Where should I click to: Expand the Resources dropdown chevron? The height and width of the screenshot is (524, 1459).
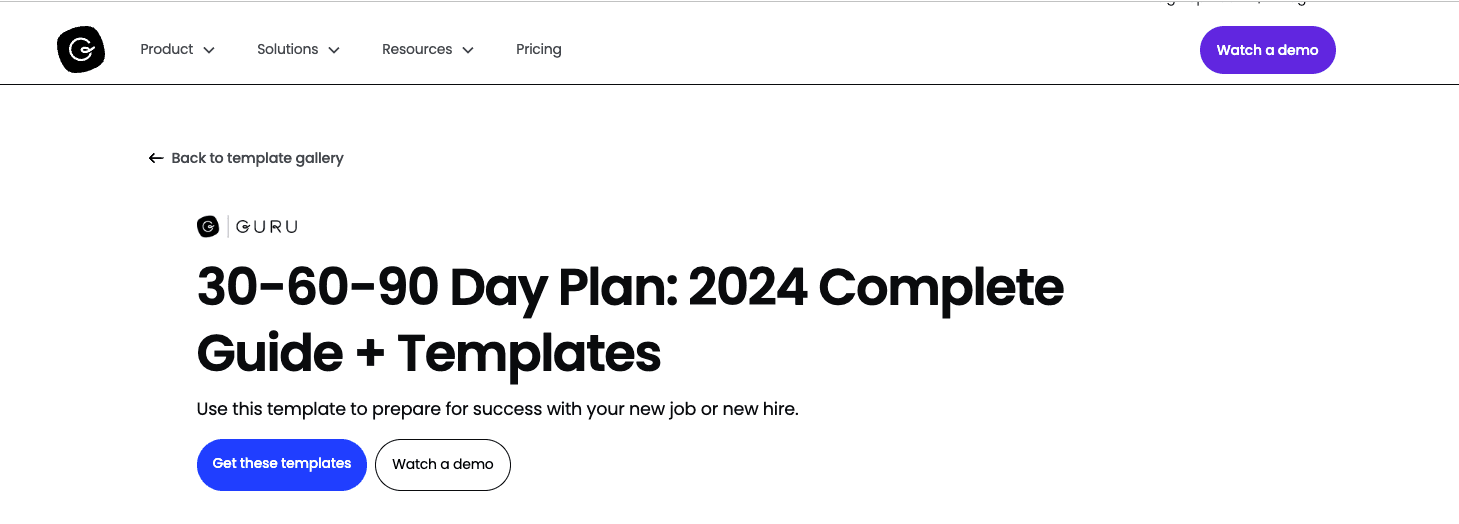tap(468, 50)
